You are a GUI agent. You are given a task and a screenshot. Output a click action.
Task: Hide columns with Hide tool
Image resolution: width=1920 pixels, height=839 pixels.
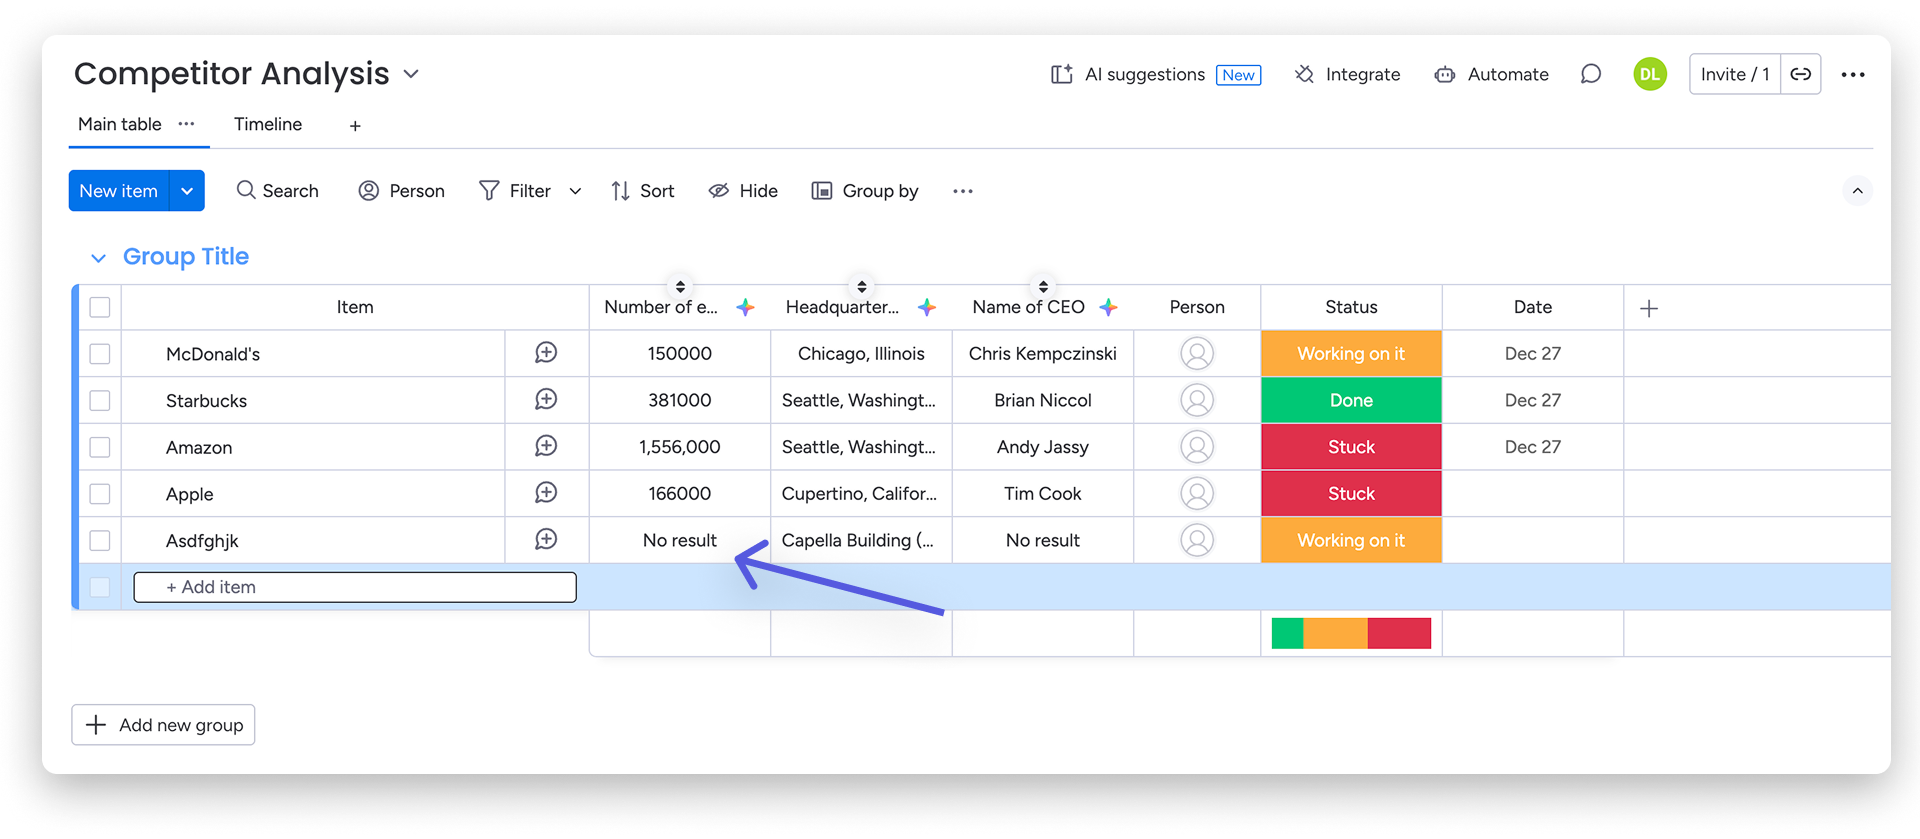click(743, 190)
